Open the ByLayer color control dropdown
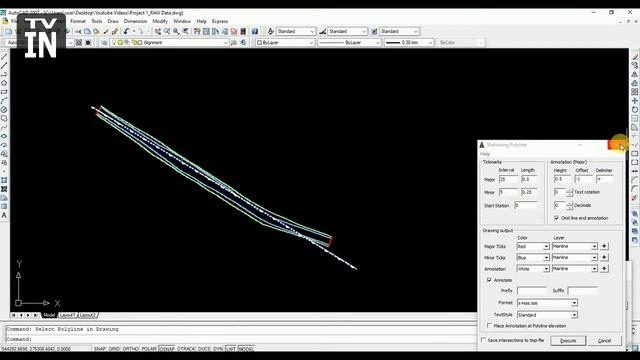 tap(311, 42)
